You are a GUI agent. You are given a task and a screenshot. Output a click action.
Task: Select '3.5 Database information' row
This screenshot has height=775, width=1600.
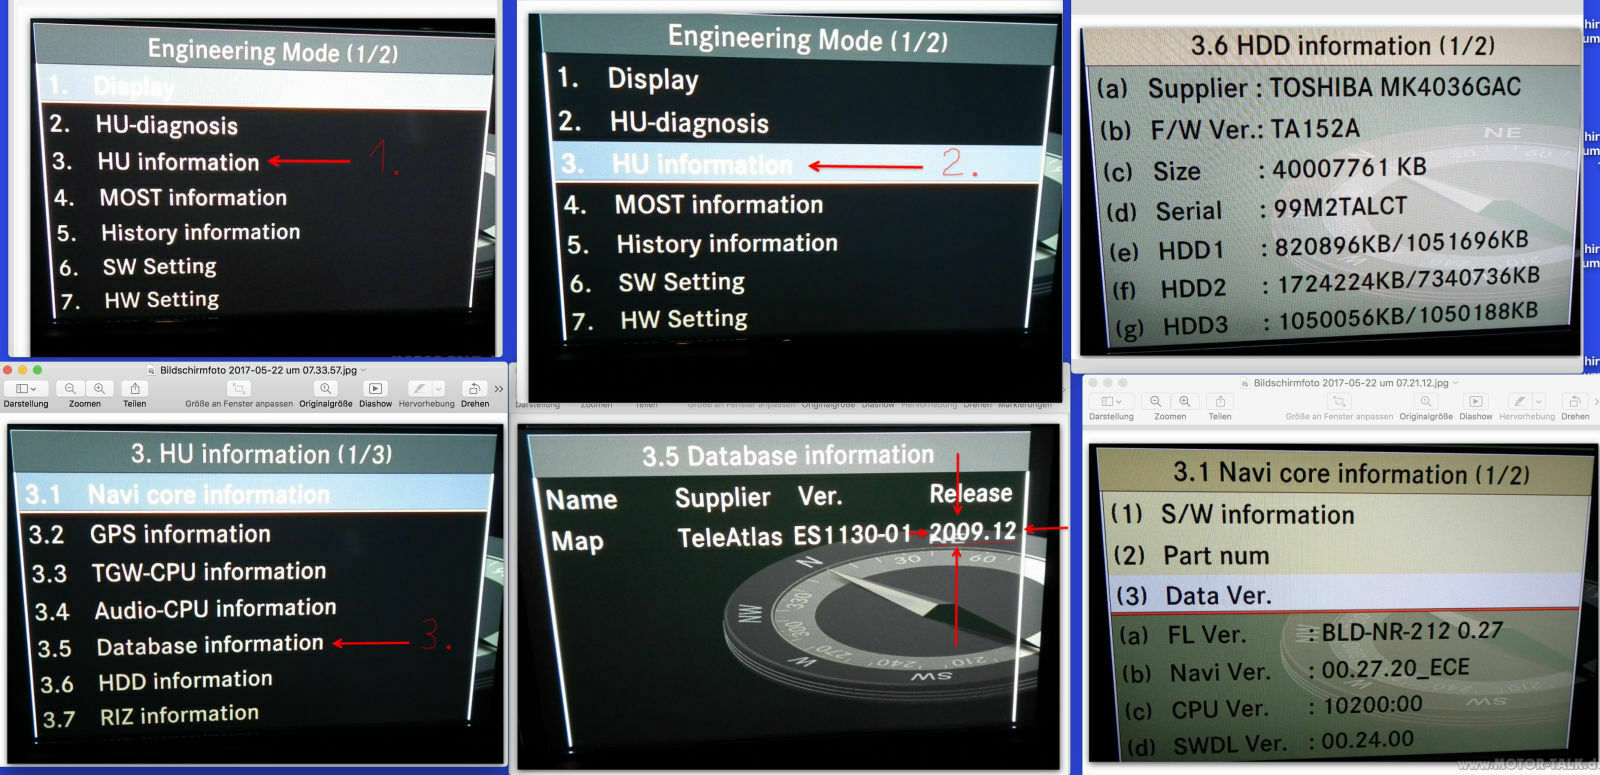180,645
